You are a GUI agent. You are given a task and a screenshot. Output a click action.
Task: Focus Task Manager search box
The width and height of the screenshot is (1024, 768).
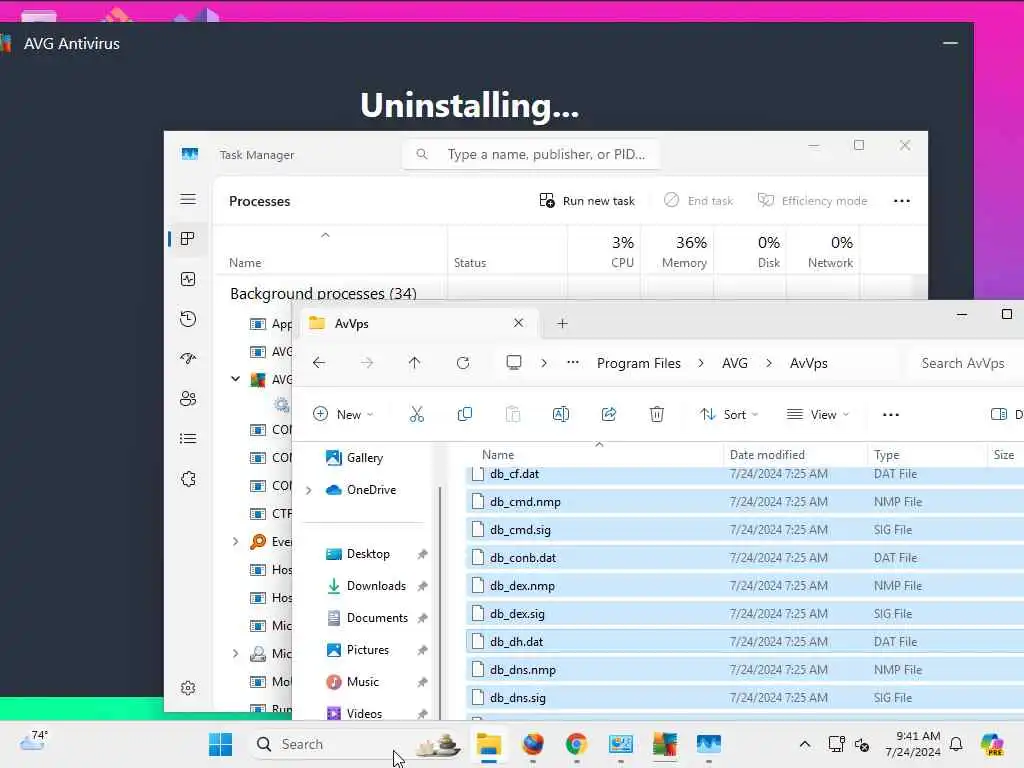pos(531,154)
